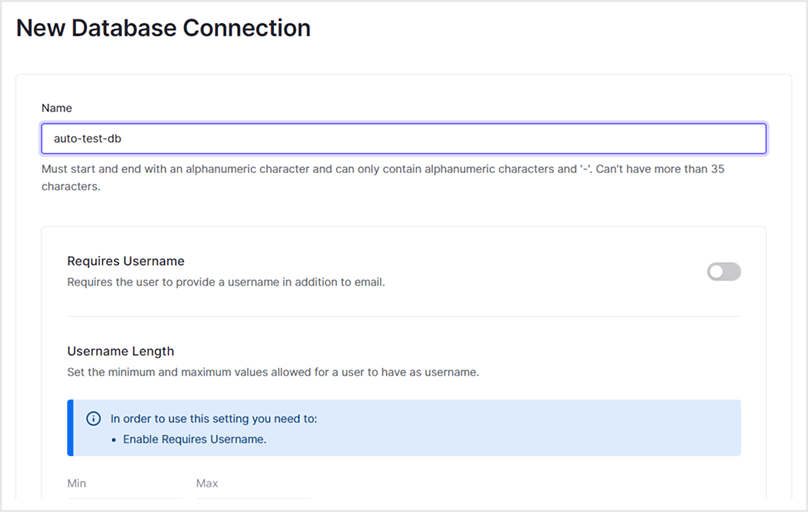Click the Requires Username heading

tap(125, 261)
